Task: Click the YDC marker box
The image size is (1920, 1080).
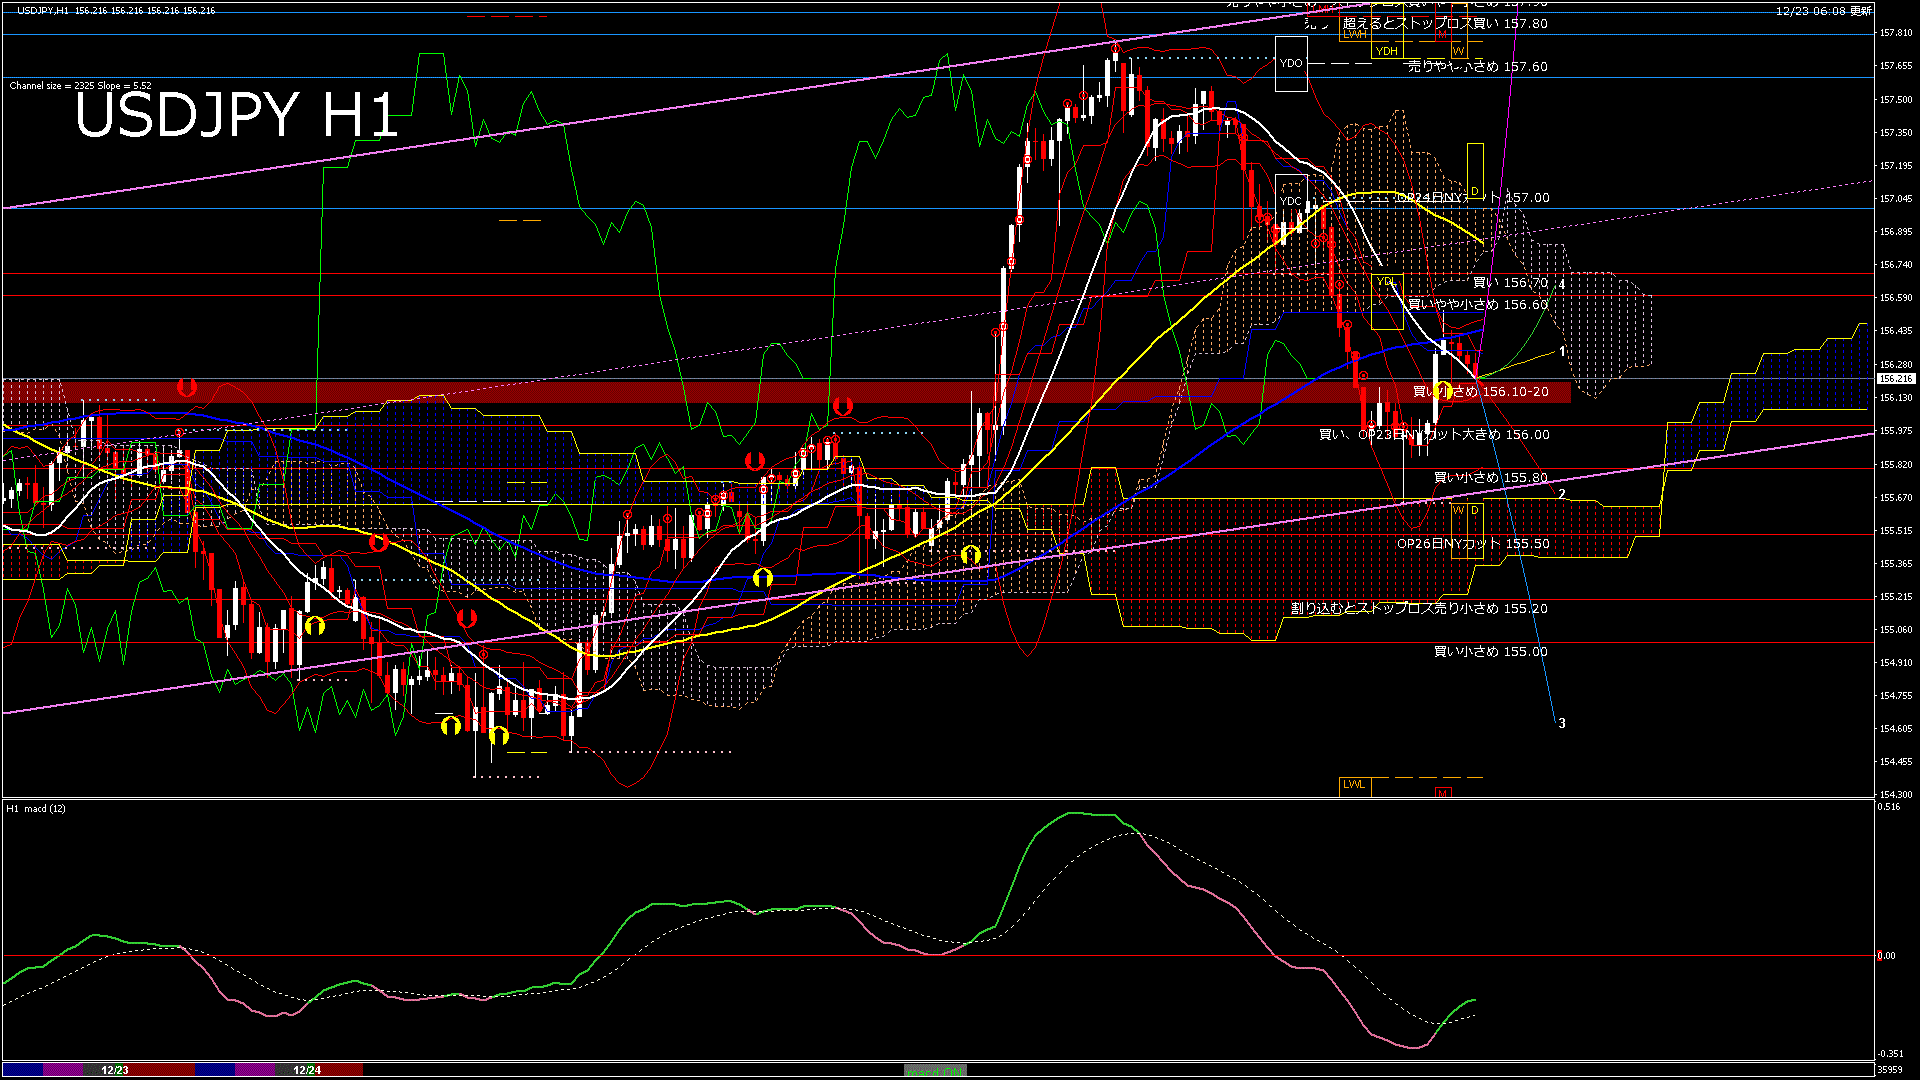Action: pos(1291,201)
